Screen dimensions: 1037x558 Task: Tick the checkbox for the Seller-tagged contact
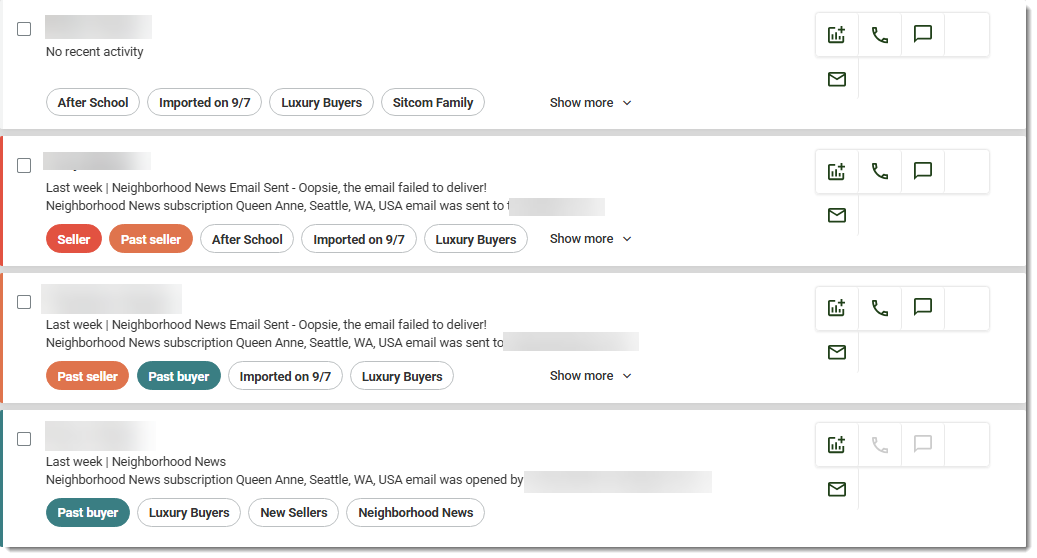24,165
